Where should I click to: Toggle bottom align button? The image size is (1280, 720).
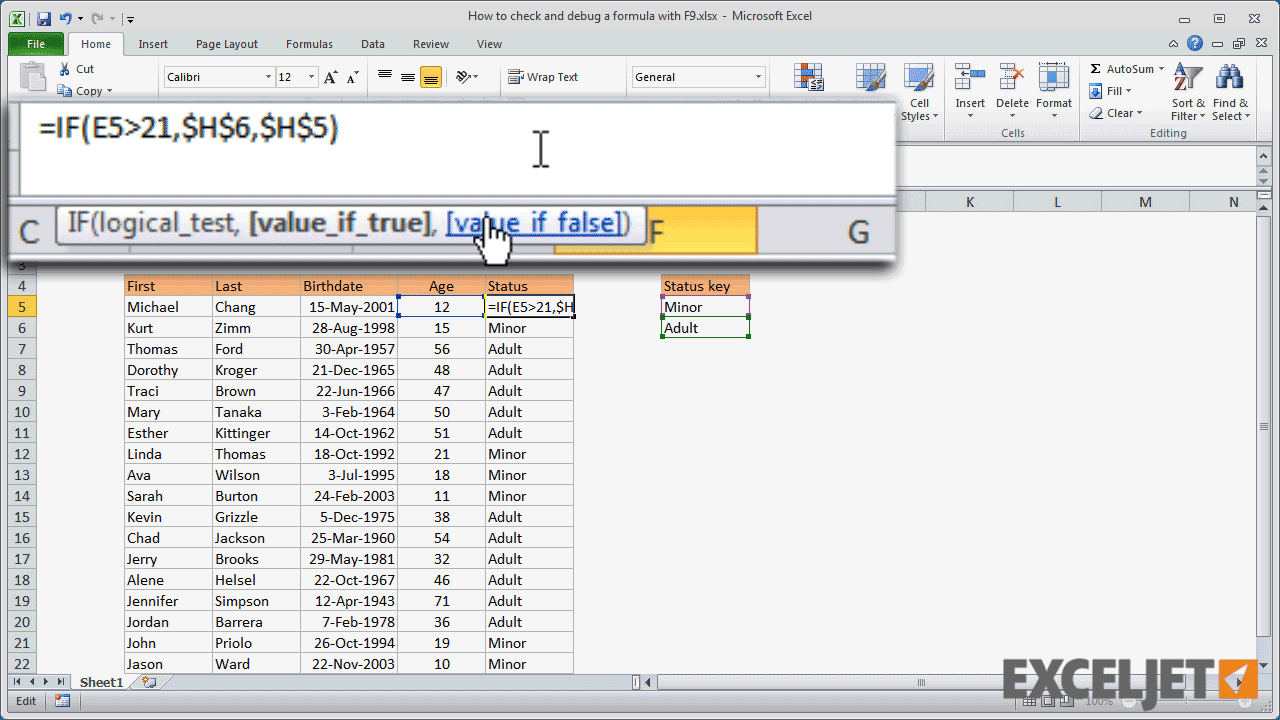point(431,77)
